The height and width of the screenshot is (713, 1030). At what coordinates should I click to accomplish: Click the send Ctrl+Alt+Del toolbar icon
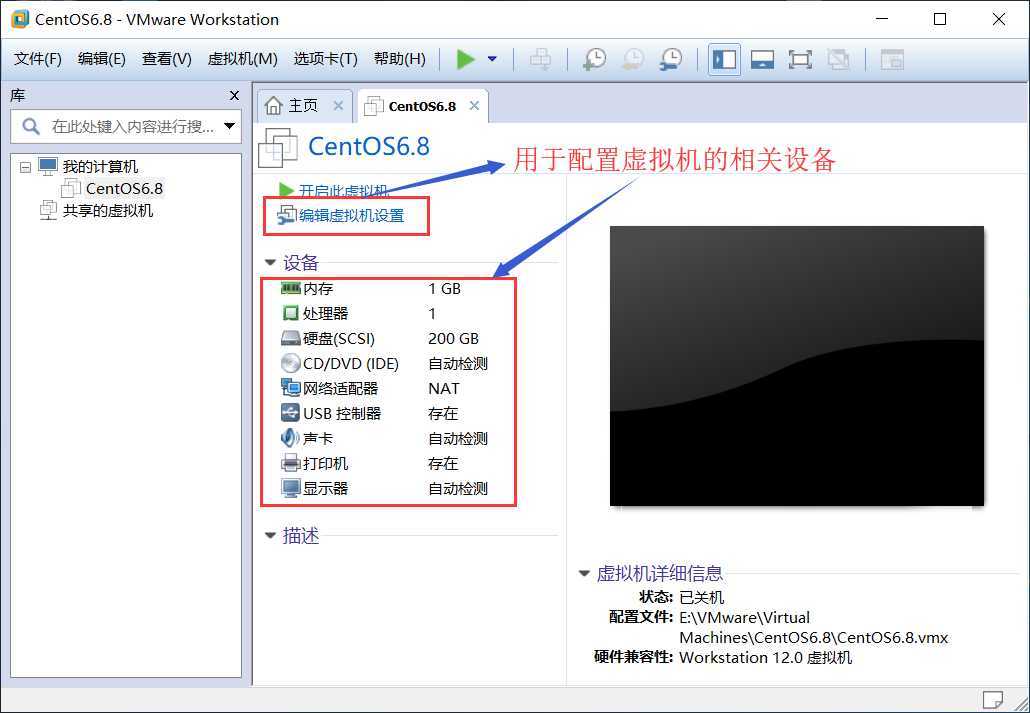[x=540, y=59]
